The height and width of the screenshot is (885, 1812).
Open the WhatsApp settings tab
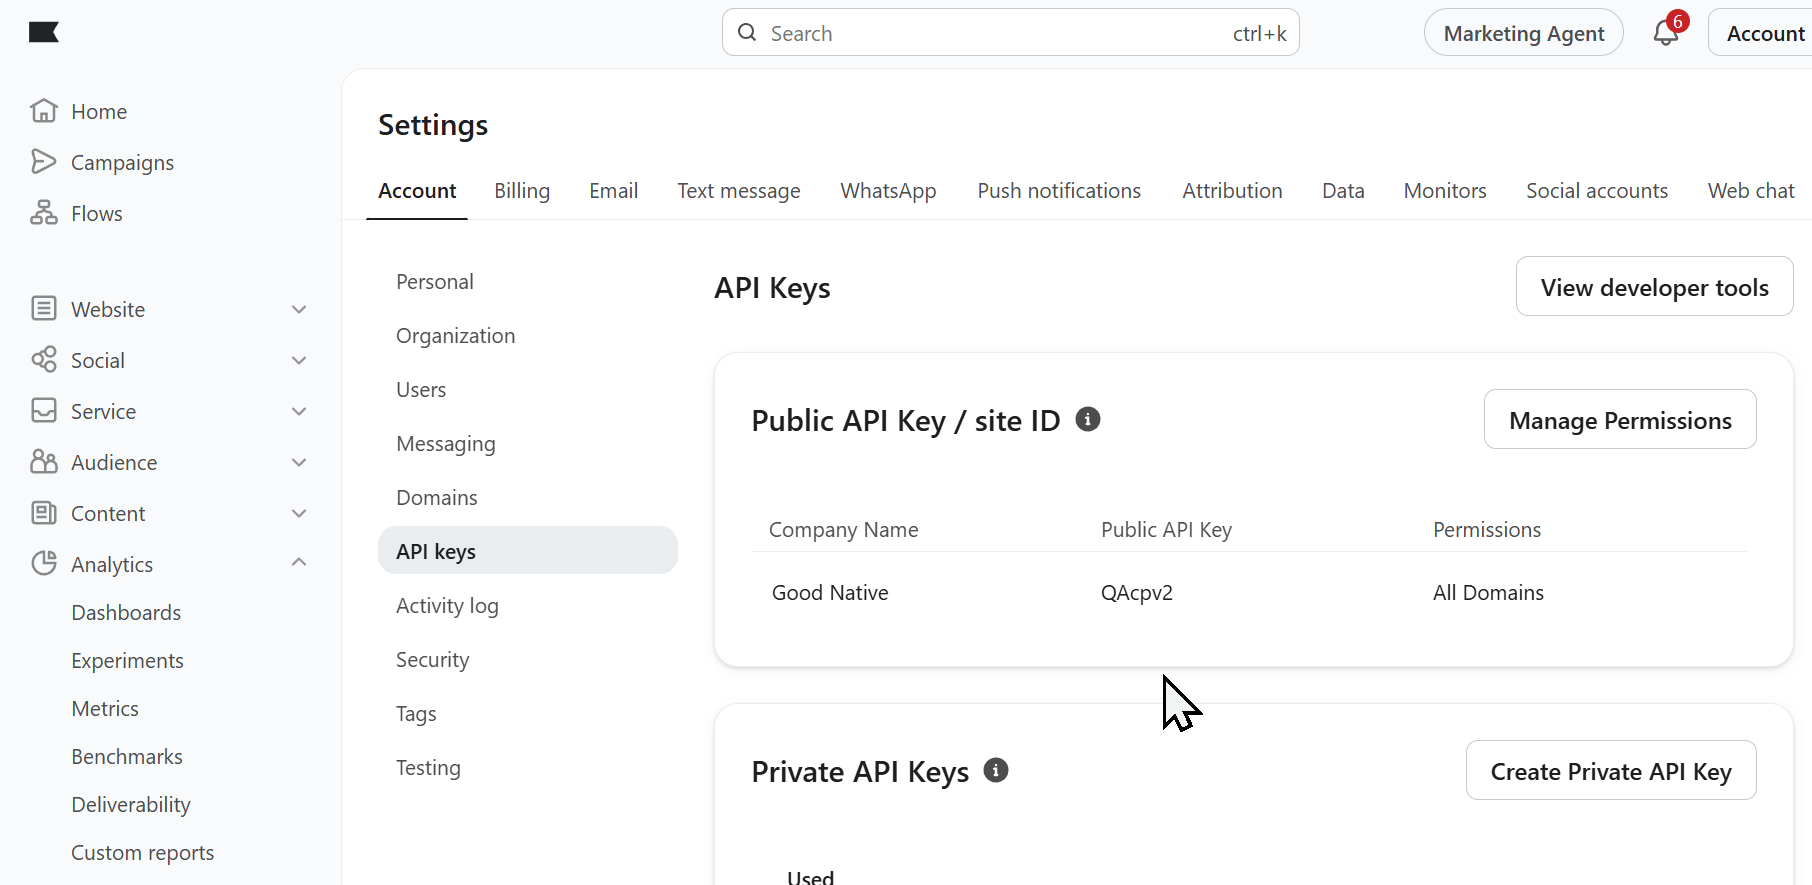pos(888,191)
